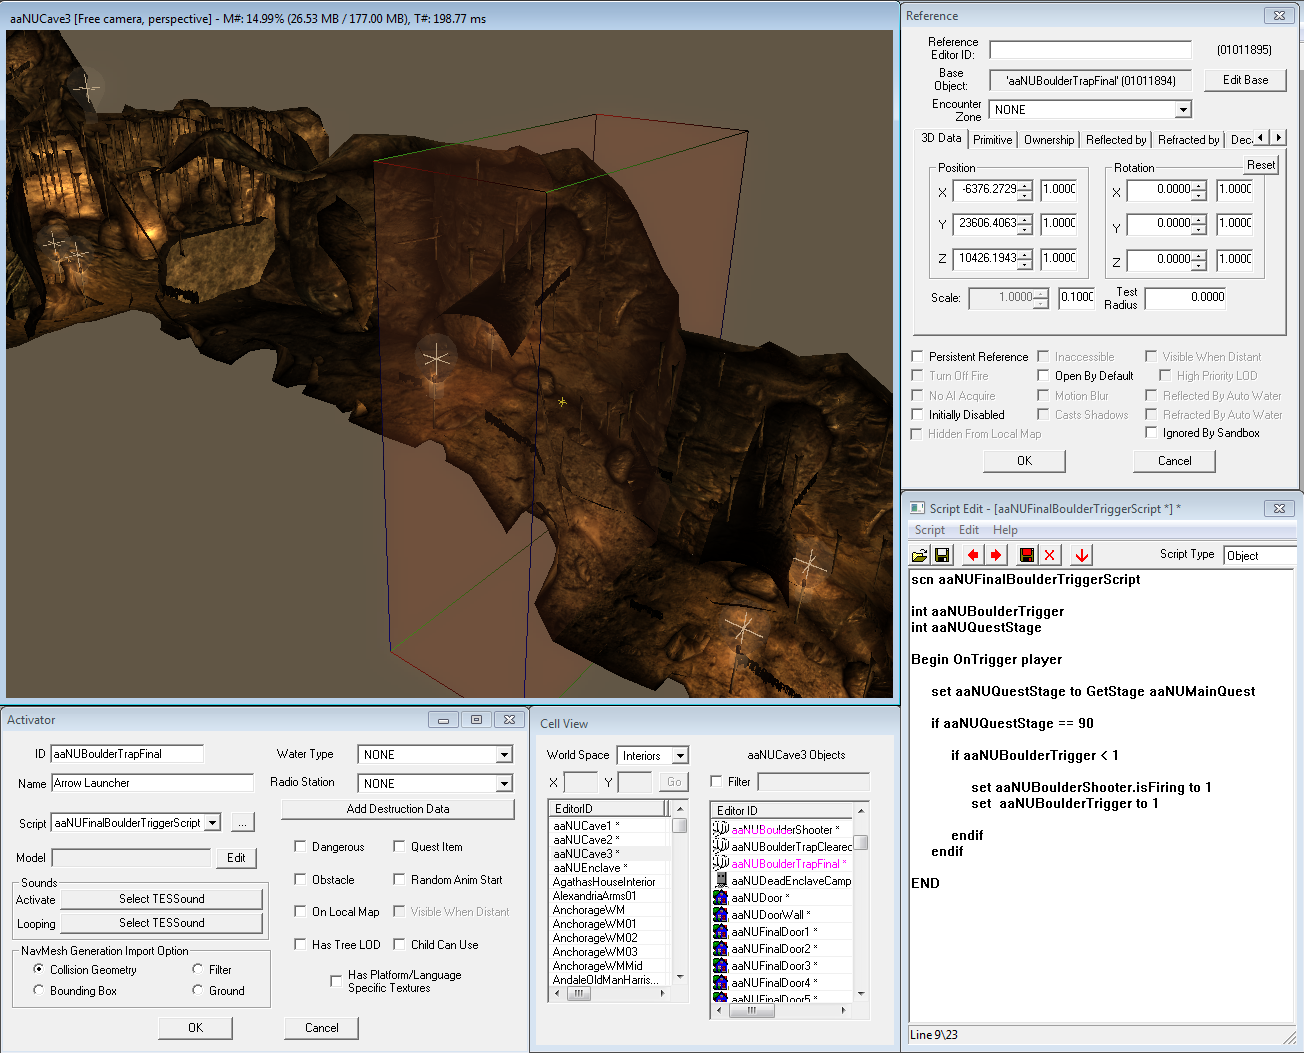This screenshot has width=1304, height=1053.
Task: Click into the Reference Editor ID field
Action: coord(1090,50)
